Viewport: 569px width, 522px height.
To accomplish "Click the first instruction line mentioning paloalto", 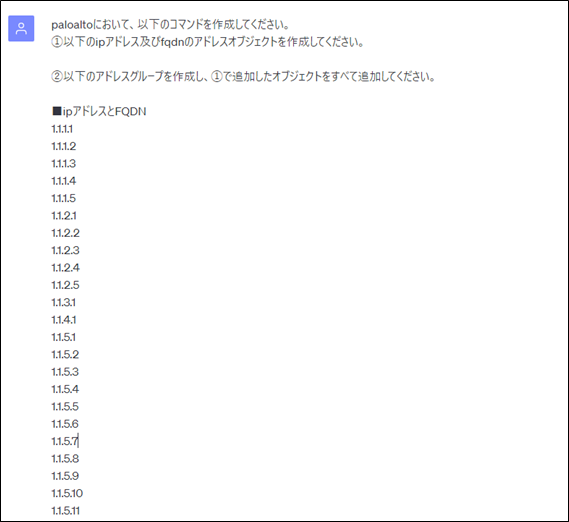I will click(x=171, y=25).
